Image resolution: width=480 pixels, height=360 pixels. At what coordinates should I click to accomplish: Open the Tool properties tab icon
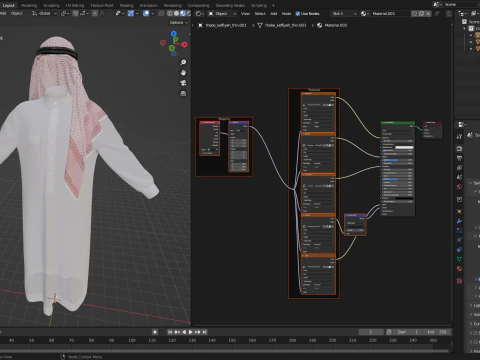pyautogui.click(x=459, y=136)
